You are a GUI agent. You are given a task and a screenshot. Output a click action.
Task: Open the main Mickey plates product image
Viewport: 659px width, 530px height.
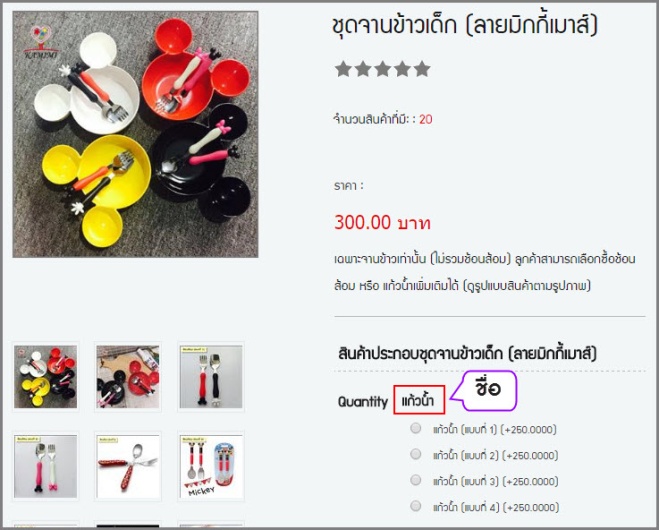[x=135, y=134]
